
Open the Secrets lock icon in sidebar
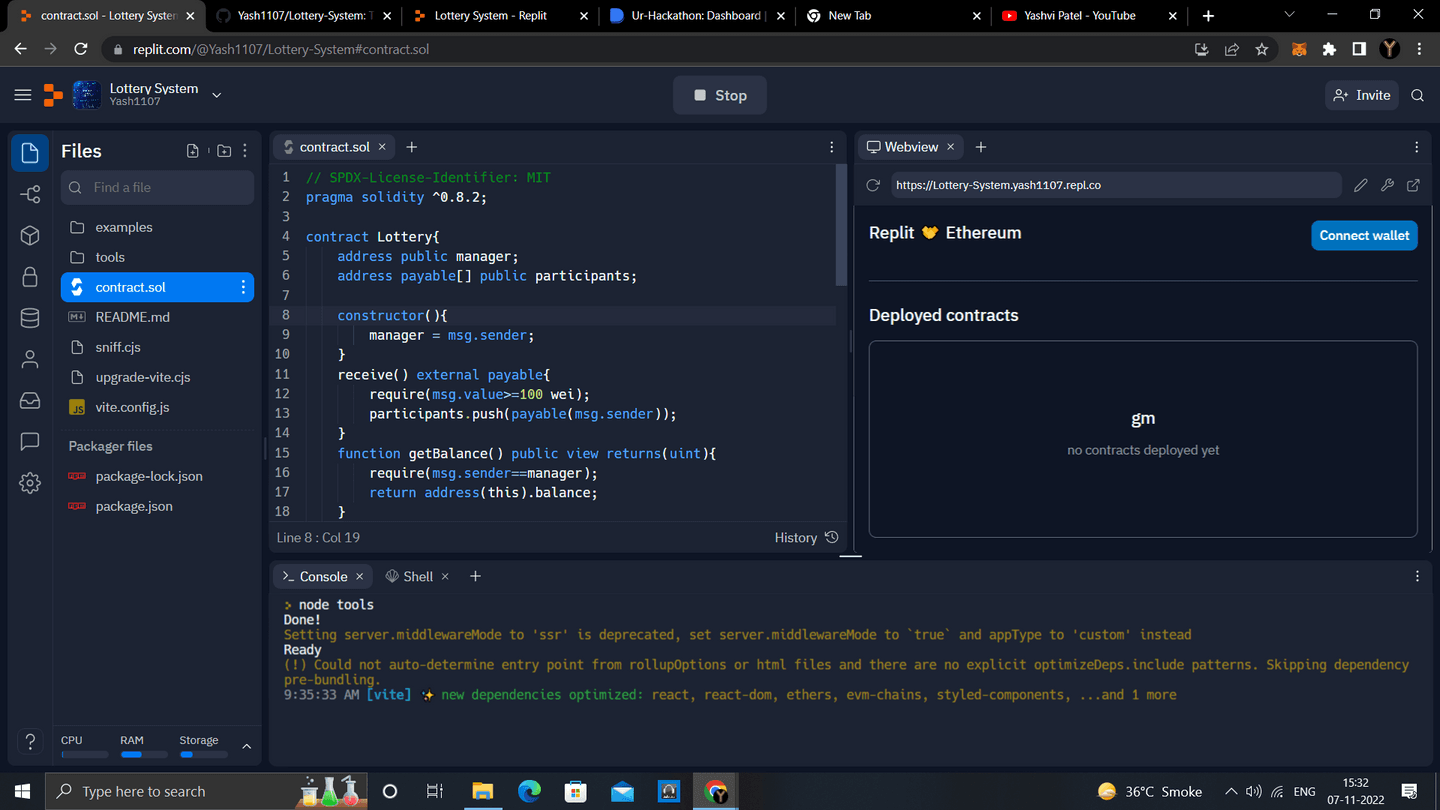(30, 277)
